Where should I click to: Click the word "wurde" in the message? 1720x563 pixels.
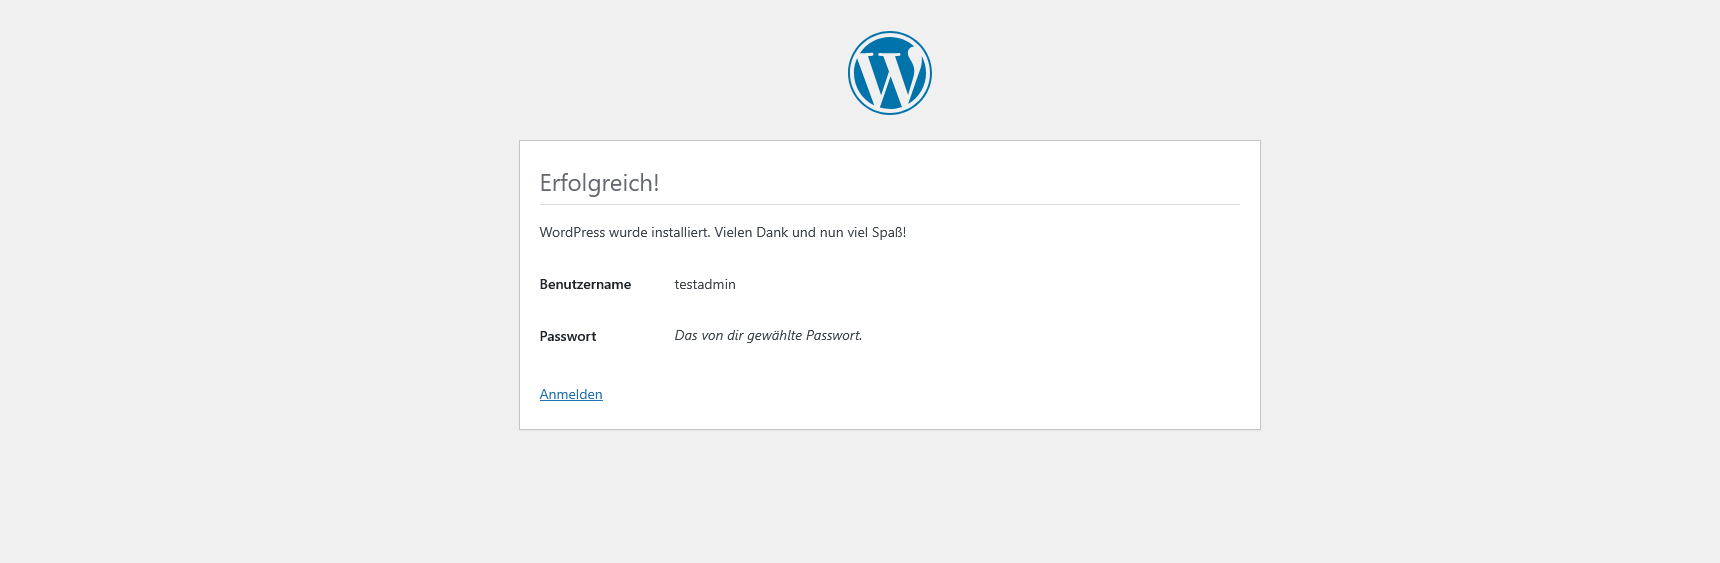pyautogui.click(x=628, y=232)
